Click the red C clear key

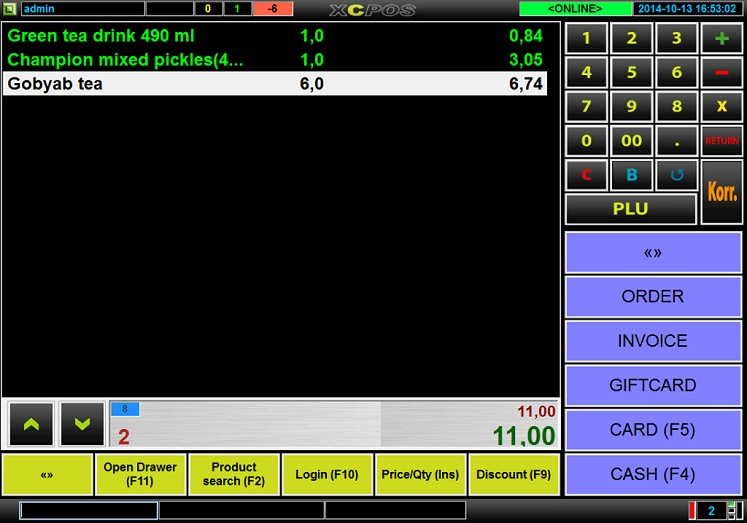[586, 175]
